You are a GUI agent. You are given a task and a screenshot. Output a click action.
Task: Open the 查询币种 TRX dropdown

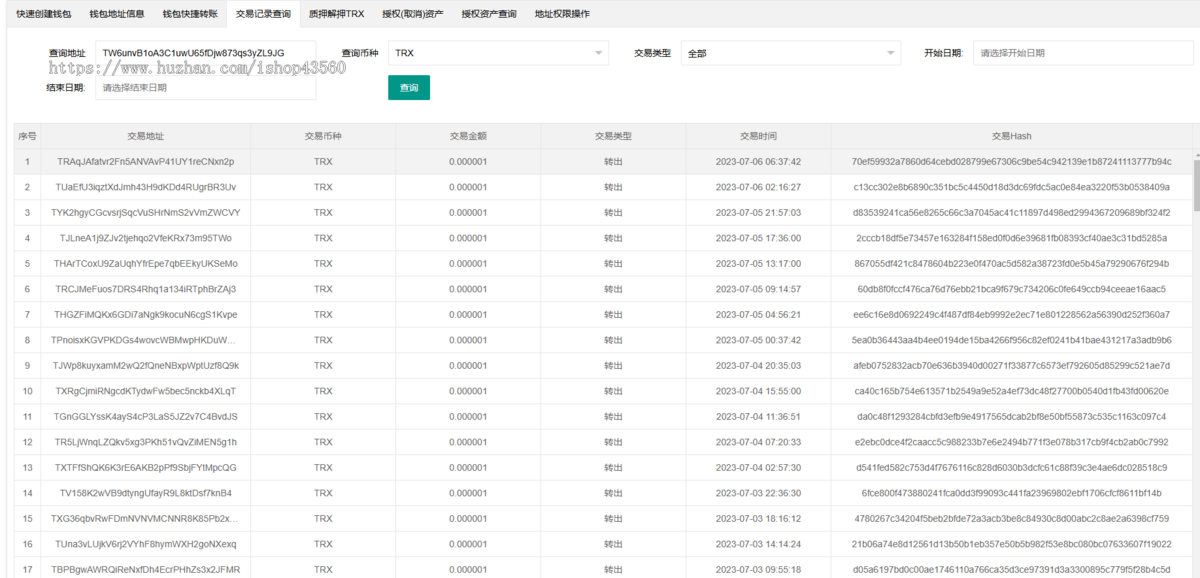[x=498, y=53]
